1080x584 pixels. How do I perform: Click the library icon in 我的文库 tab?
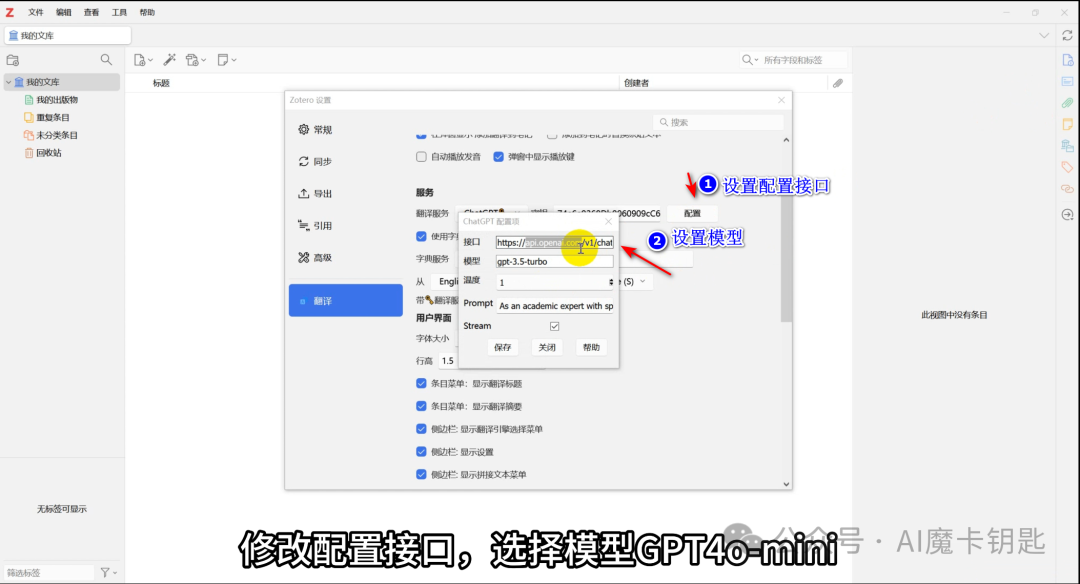coord(14,35)
